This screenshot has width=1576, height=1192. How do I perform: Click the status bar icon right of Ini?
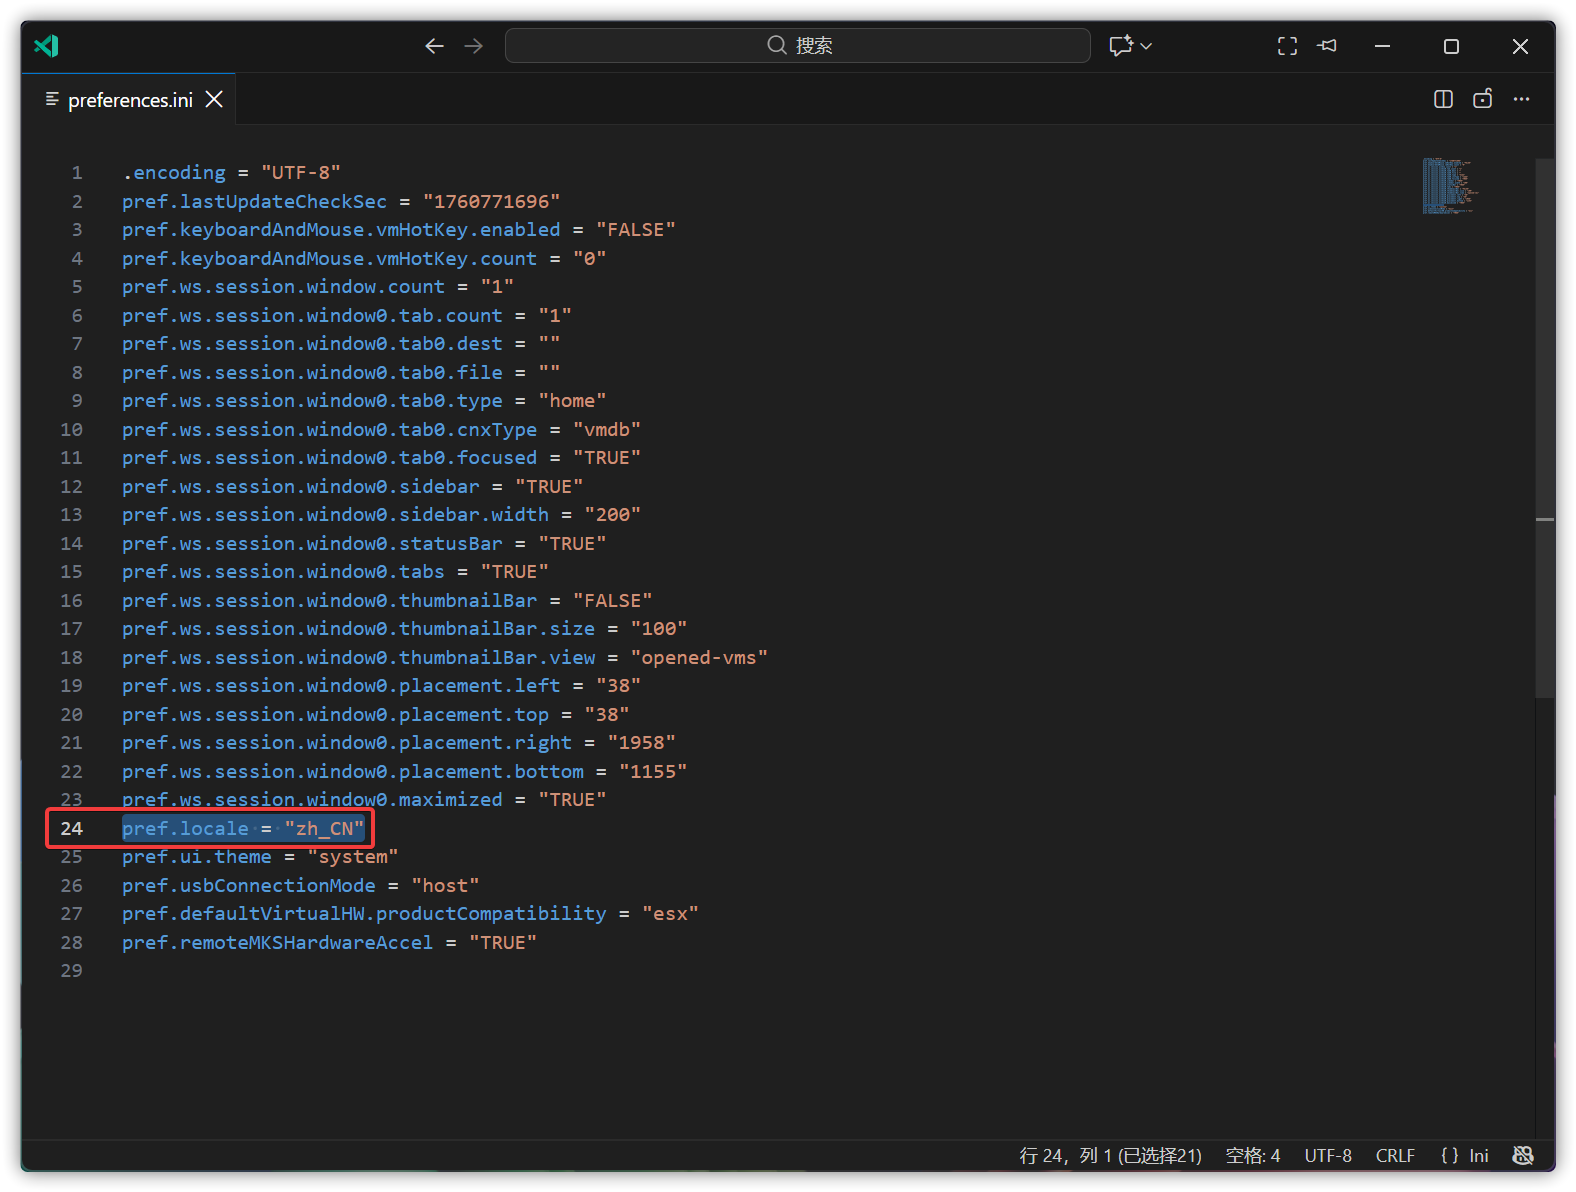1523,1156
